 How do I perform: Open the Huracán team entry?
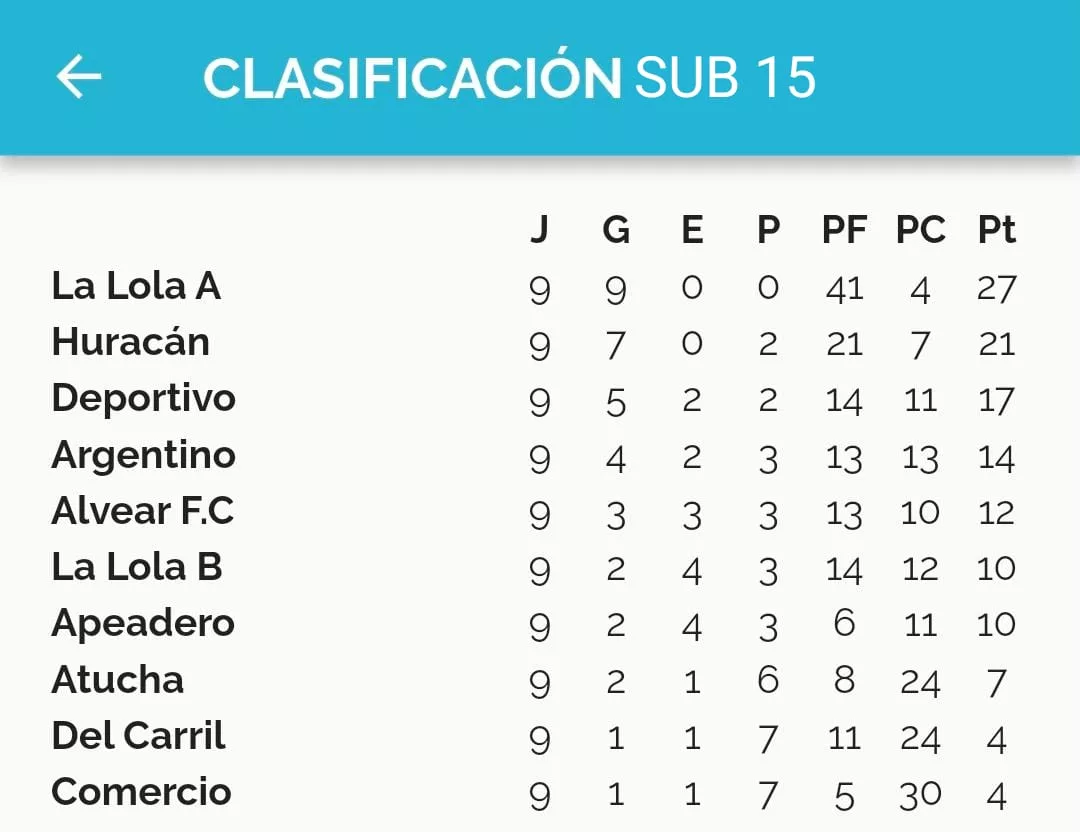pos(131,342)
